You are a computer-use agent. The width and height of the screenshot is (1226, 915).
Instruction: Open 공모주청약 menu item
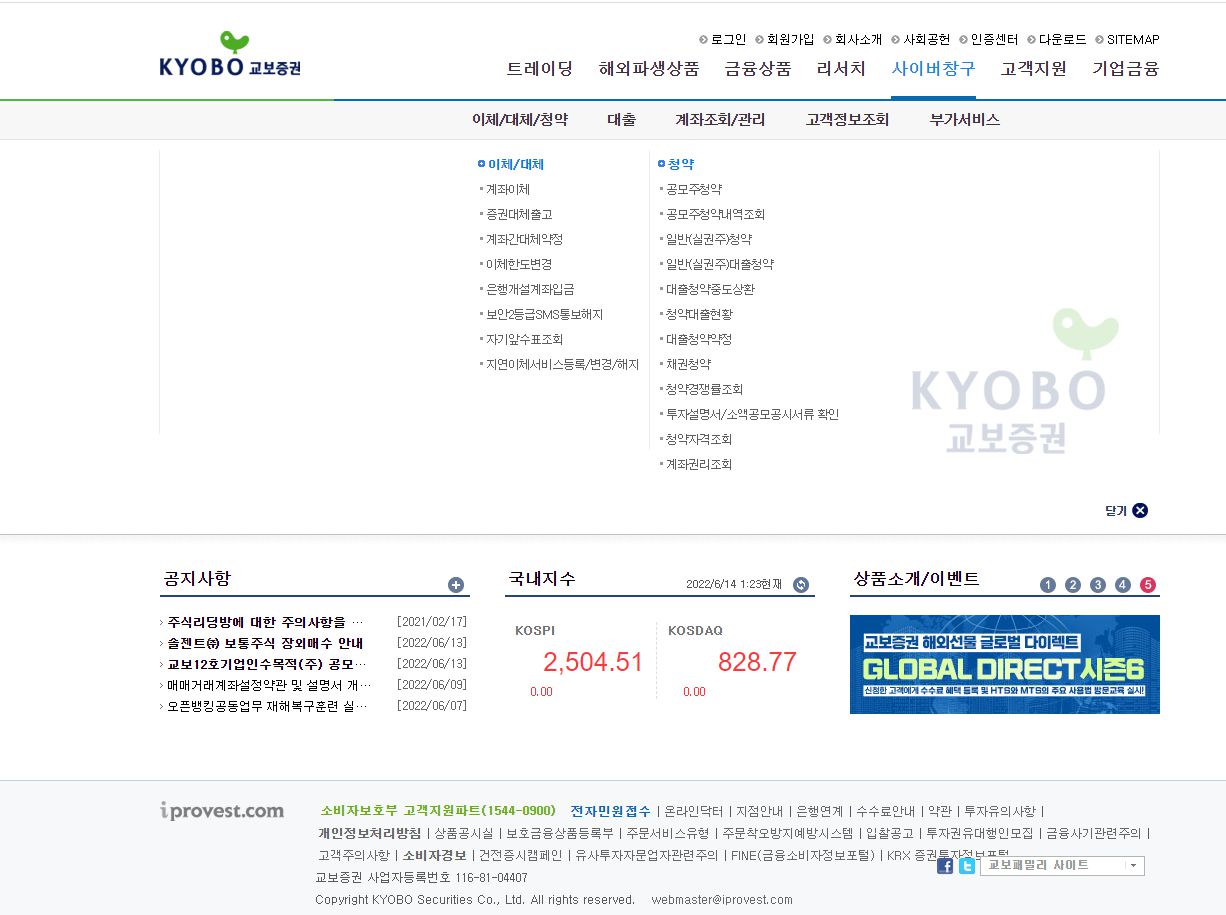[x=694, y=189]
